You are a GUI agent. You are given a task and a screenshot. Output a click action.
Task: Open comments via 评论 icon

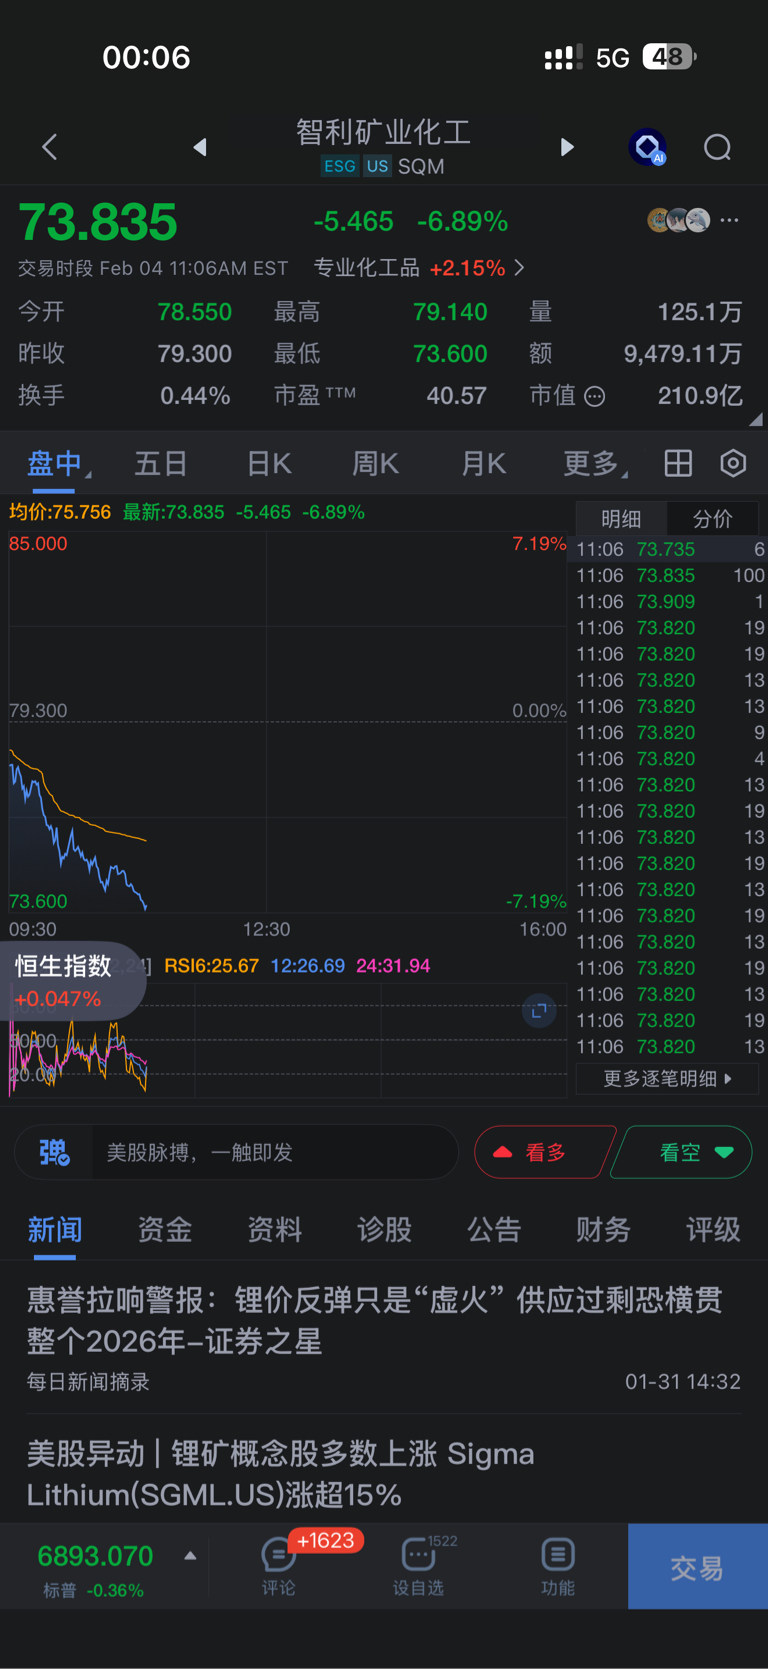click(278, 1566)
